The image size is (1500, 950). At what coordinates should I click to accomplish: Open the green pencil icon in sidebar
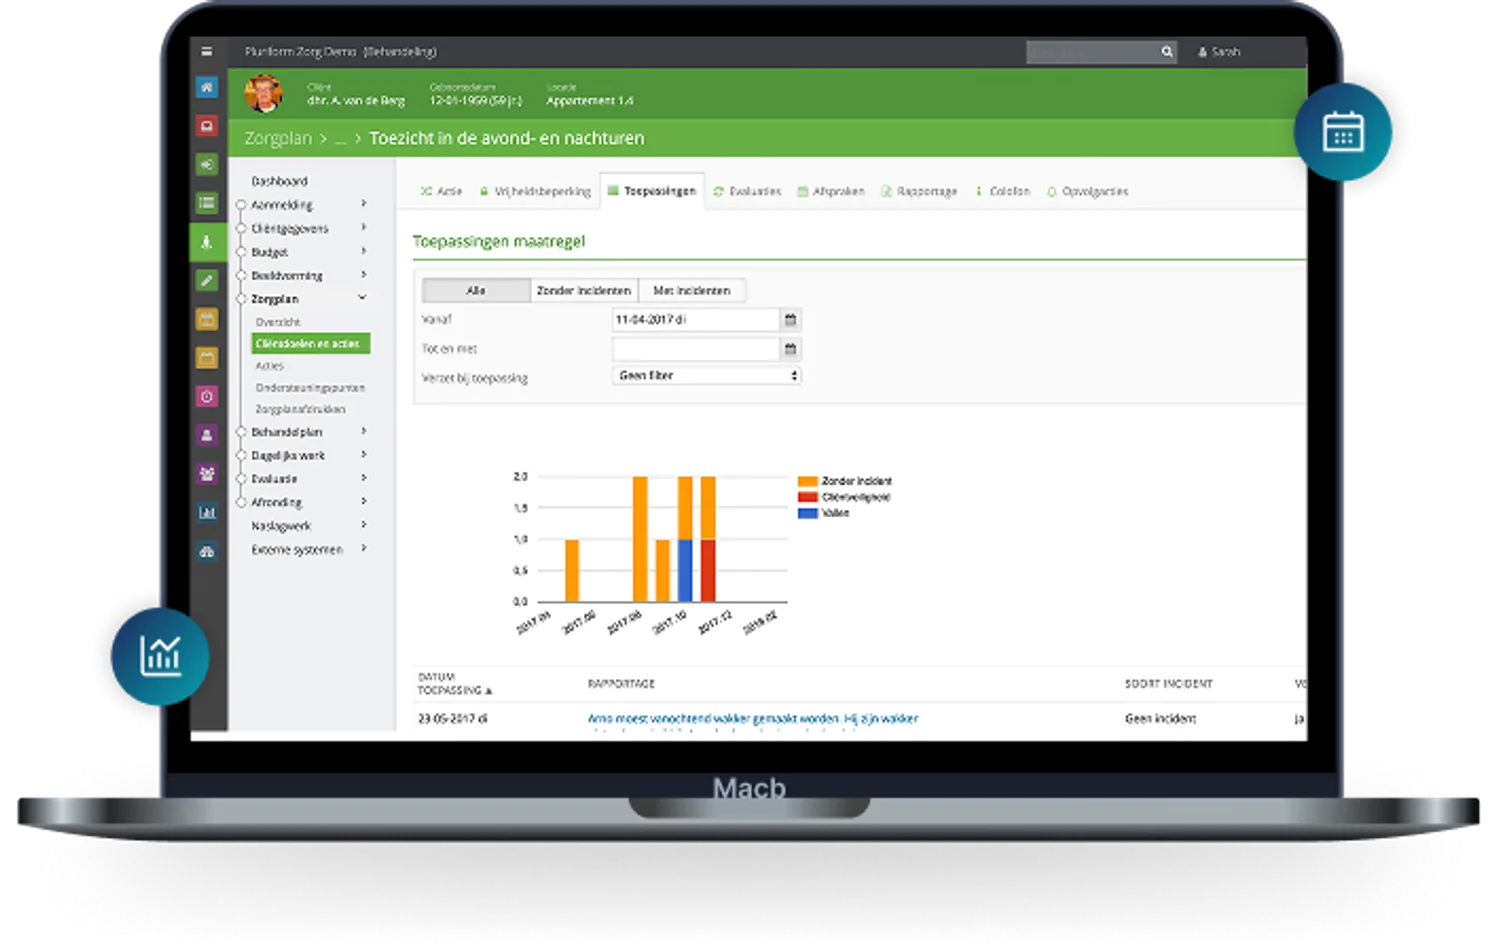(x=207, y=281)
